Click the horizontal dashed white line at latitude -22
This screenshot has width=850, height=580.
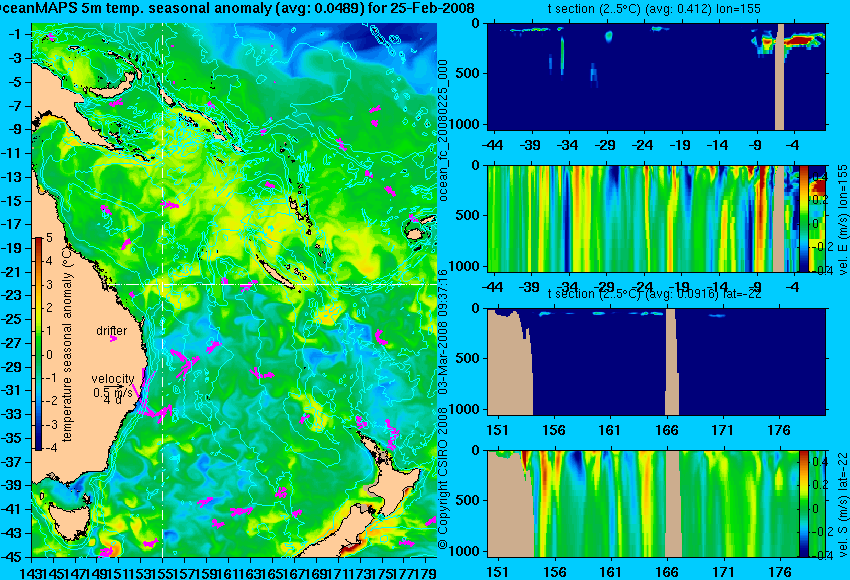tap(273, 284)
